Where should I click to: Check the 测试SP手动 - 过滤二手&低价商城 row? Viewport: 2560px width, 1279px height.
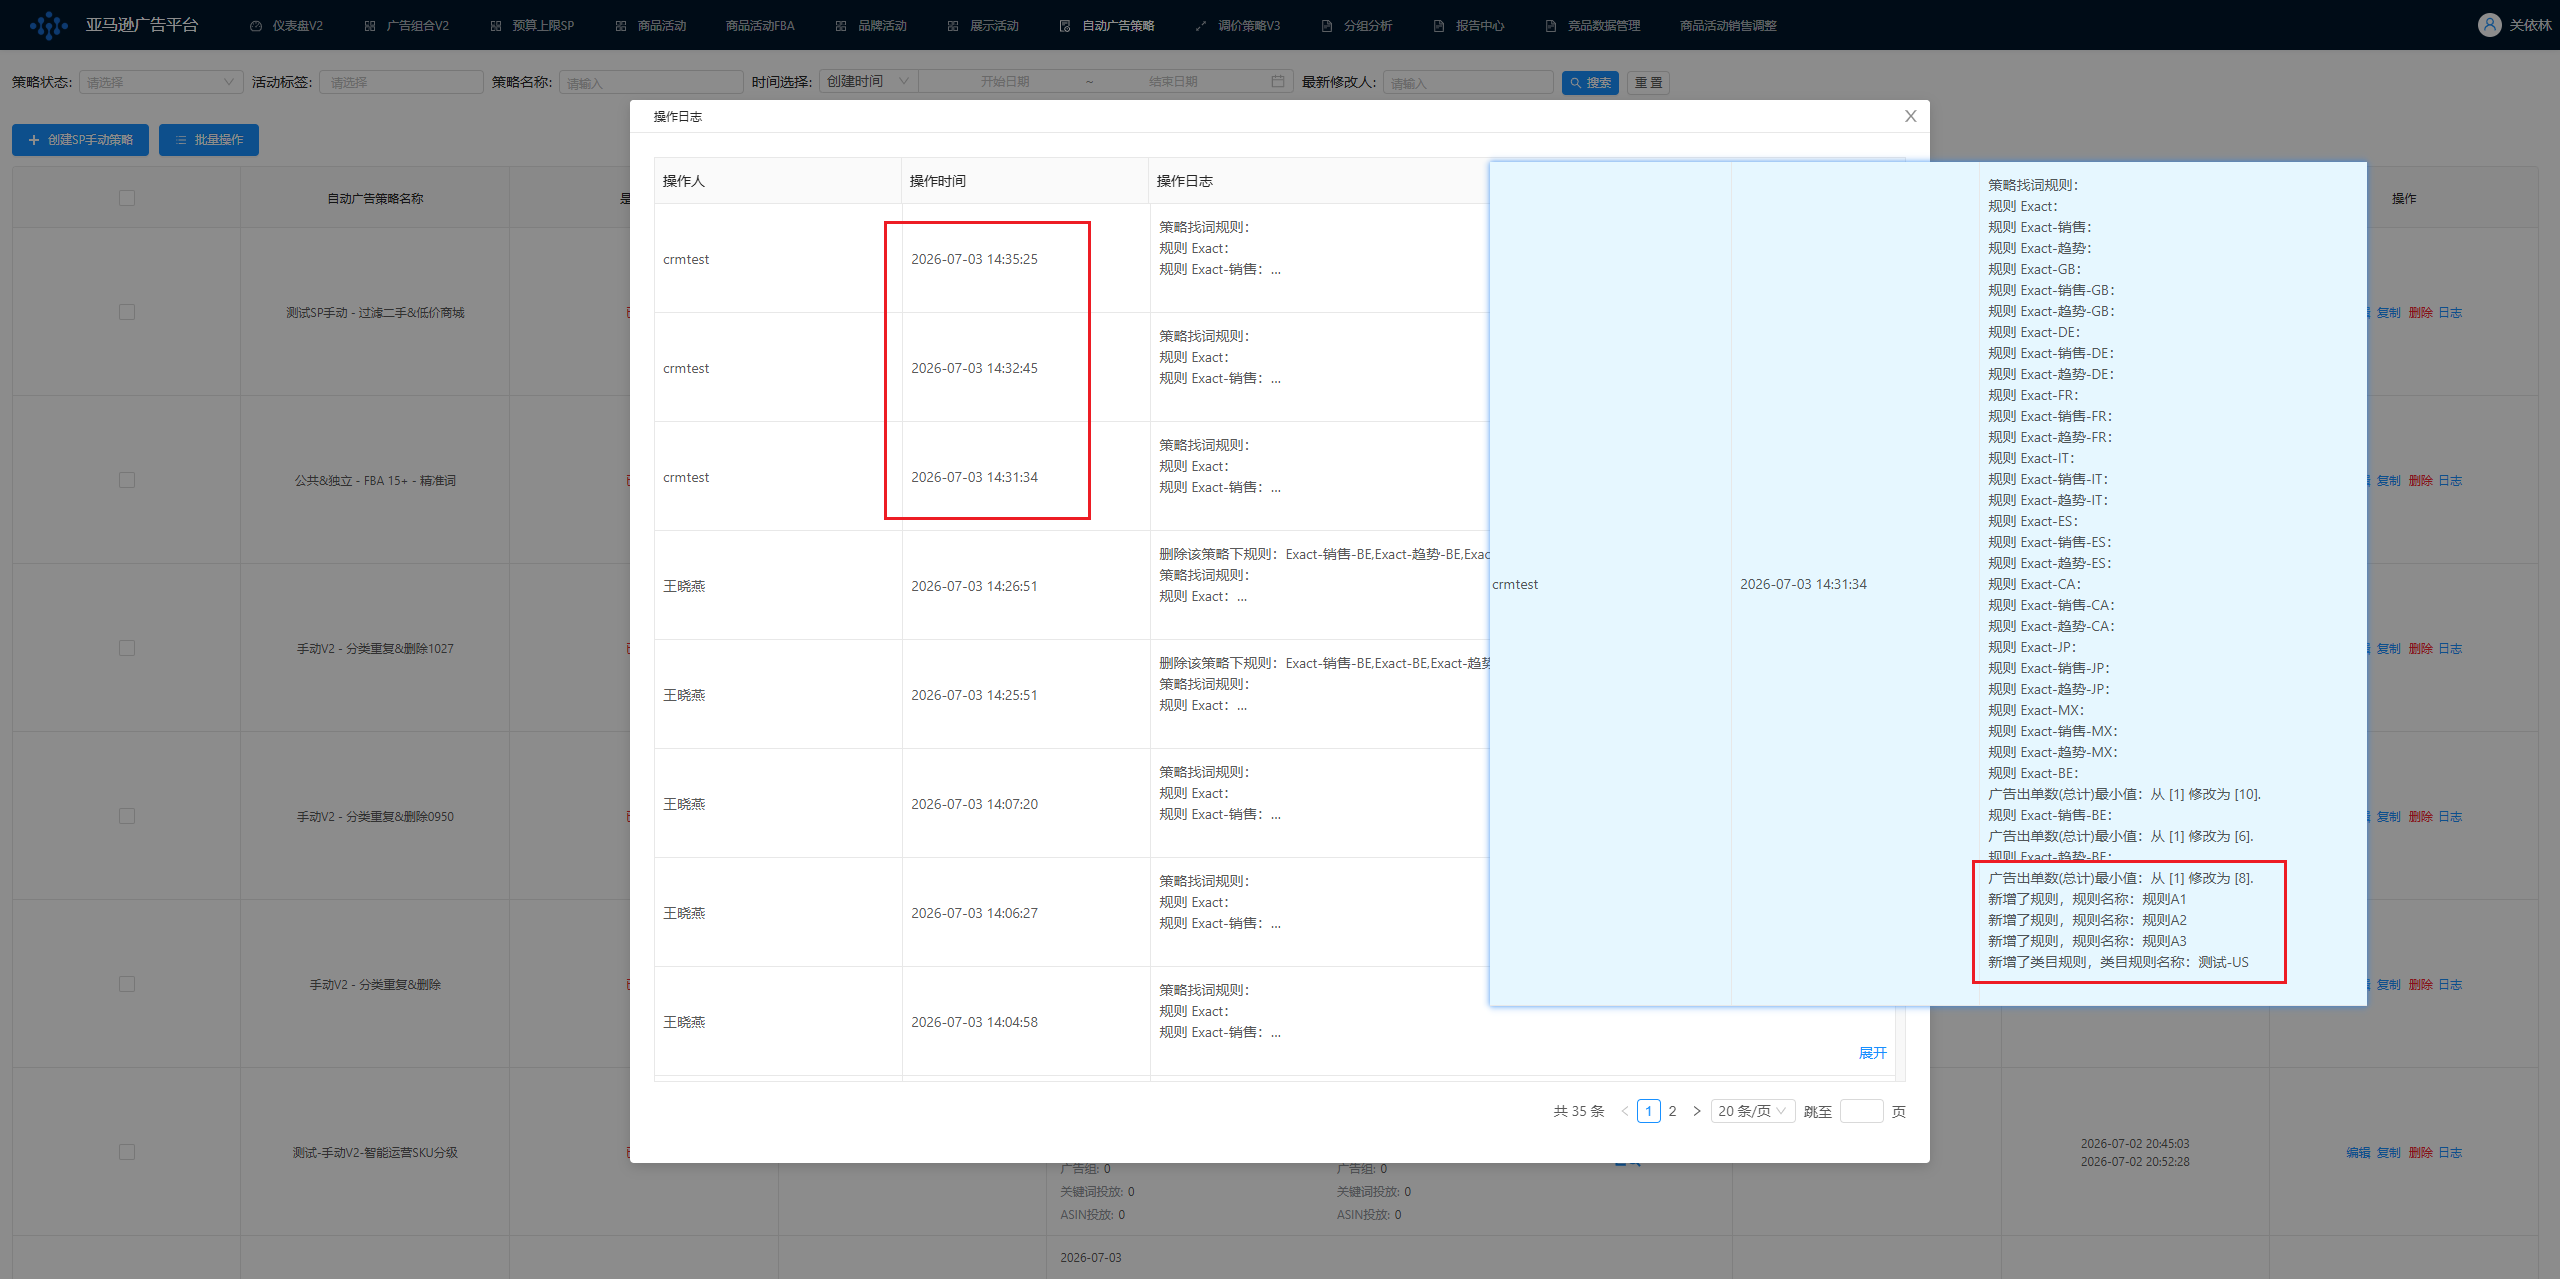click(127, 312)
